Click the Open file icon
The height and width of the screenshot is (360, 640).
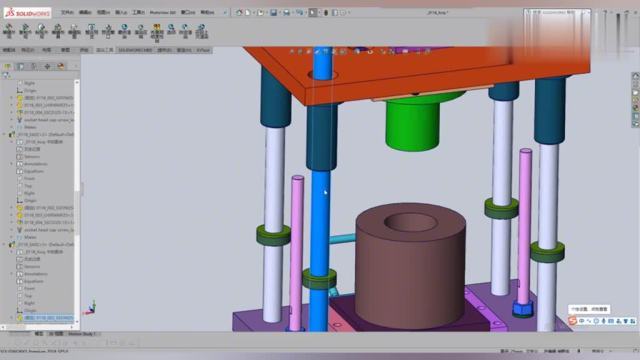click(260, 13)
